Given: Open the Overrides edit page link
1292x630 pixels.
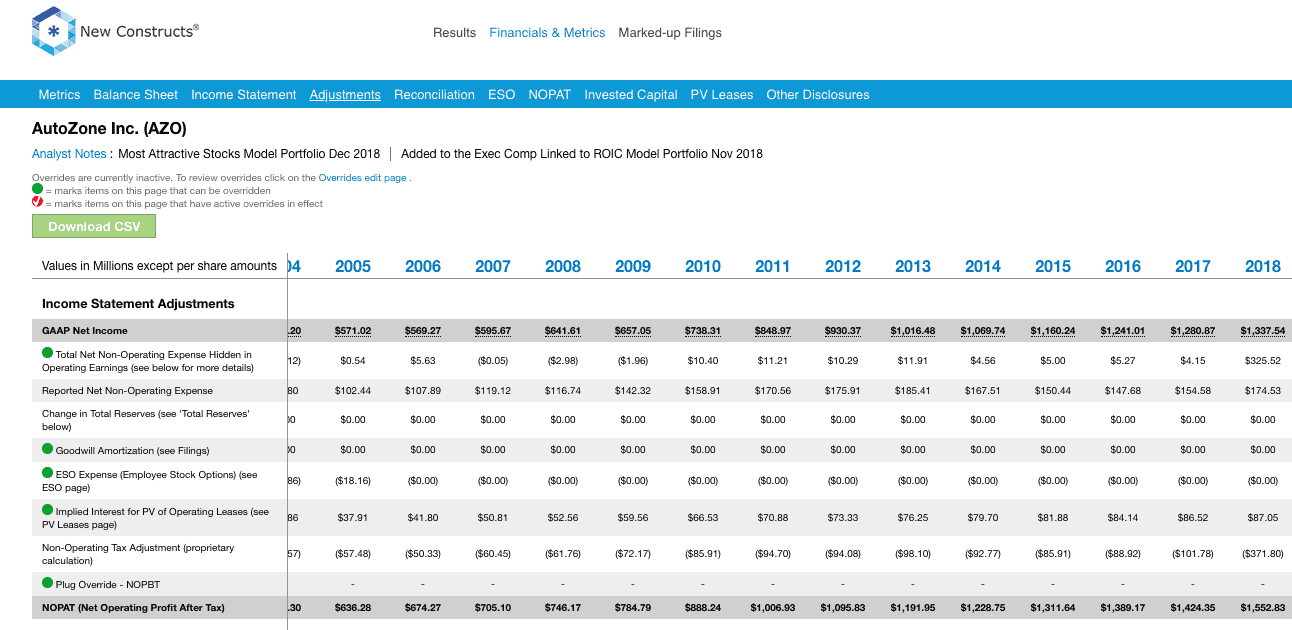Looking at the screenshot, I should tap(362, 178).
